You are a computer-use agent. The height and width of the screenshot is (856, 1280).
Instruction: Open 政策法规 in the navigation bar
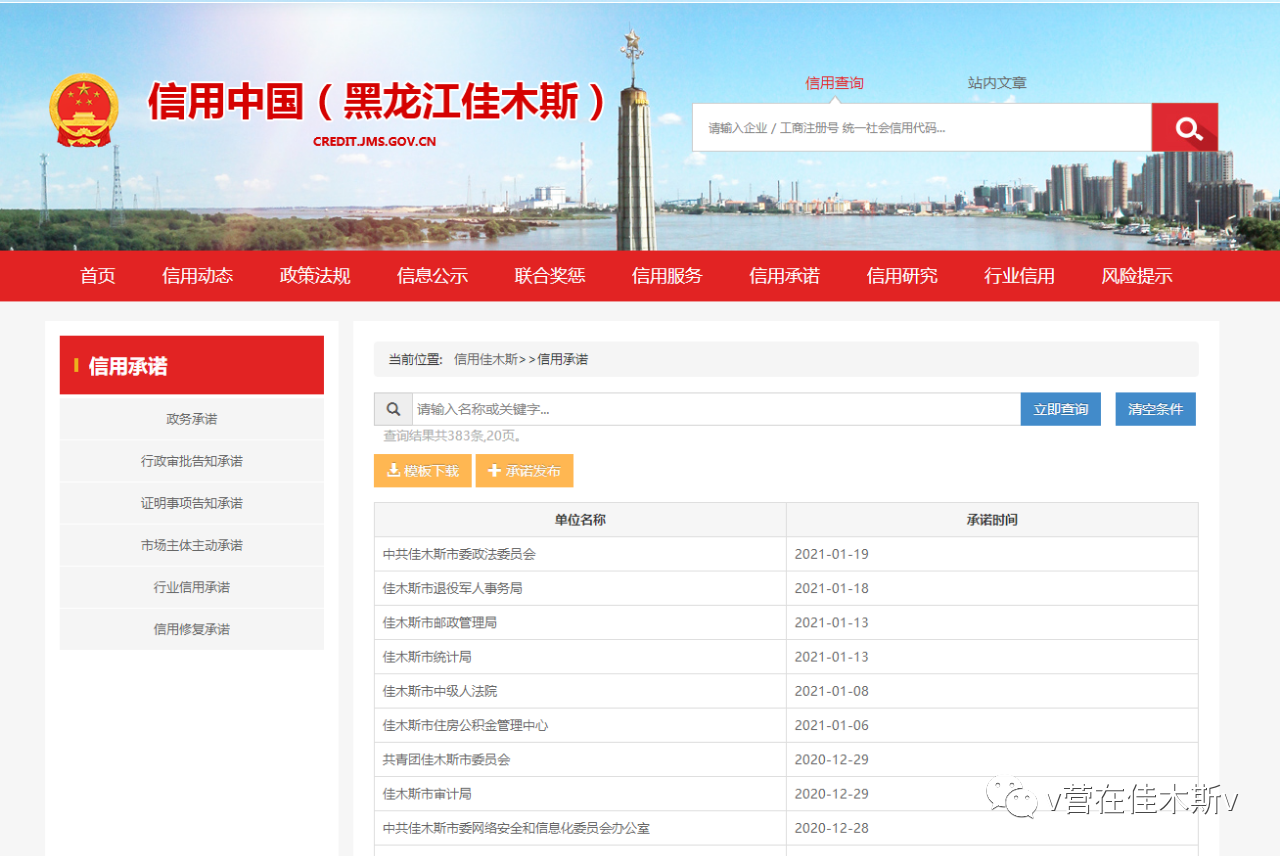point(315,276)
